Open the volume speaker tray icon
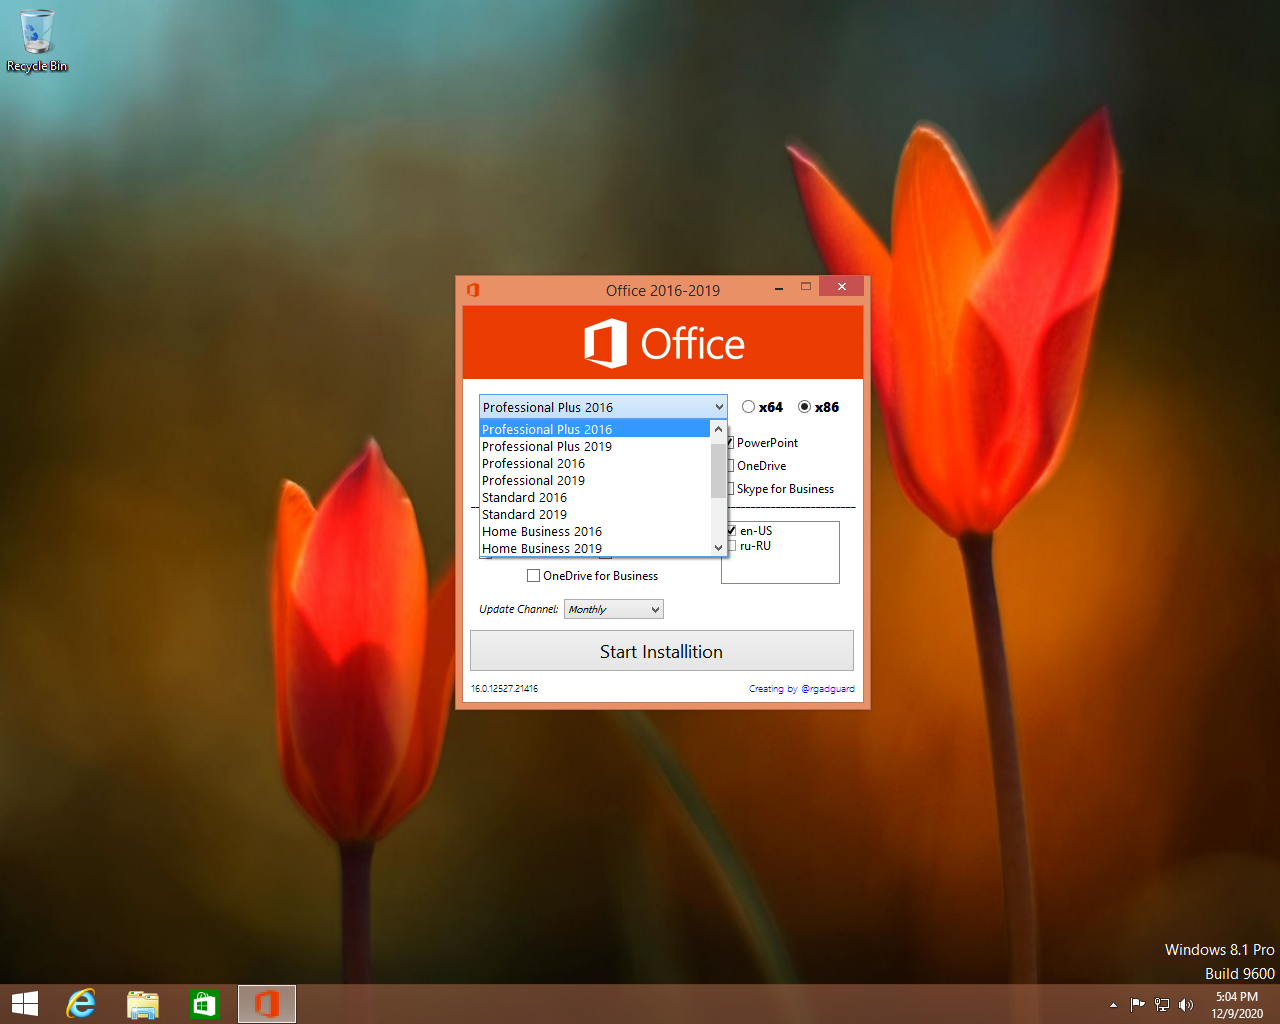Image resolution: width=1280 pixels, height=1024 pixels. [x=1186, y=1005]
